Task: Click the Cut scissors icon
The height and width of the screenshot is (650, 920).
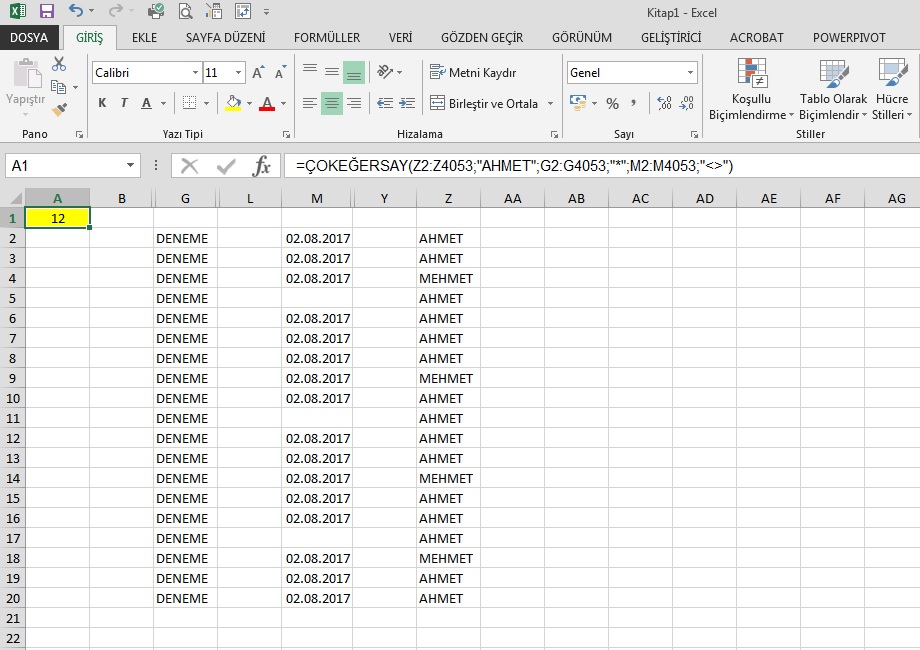Action: 59,64
